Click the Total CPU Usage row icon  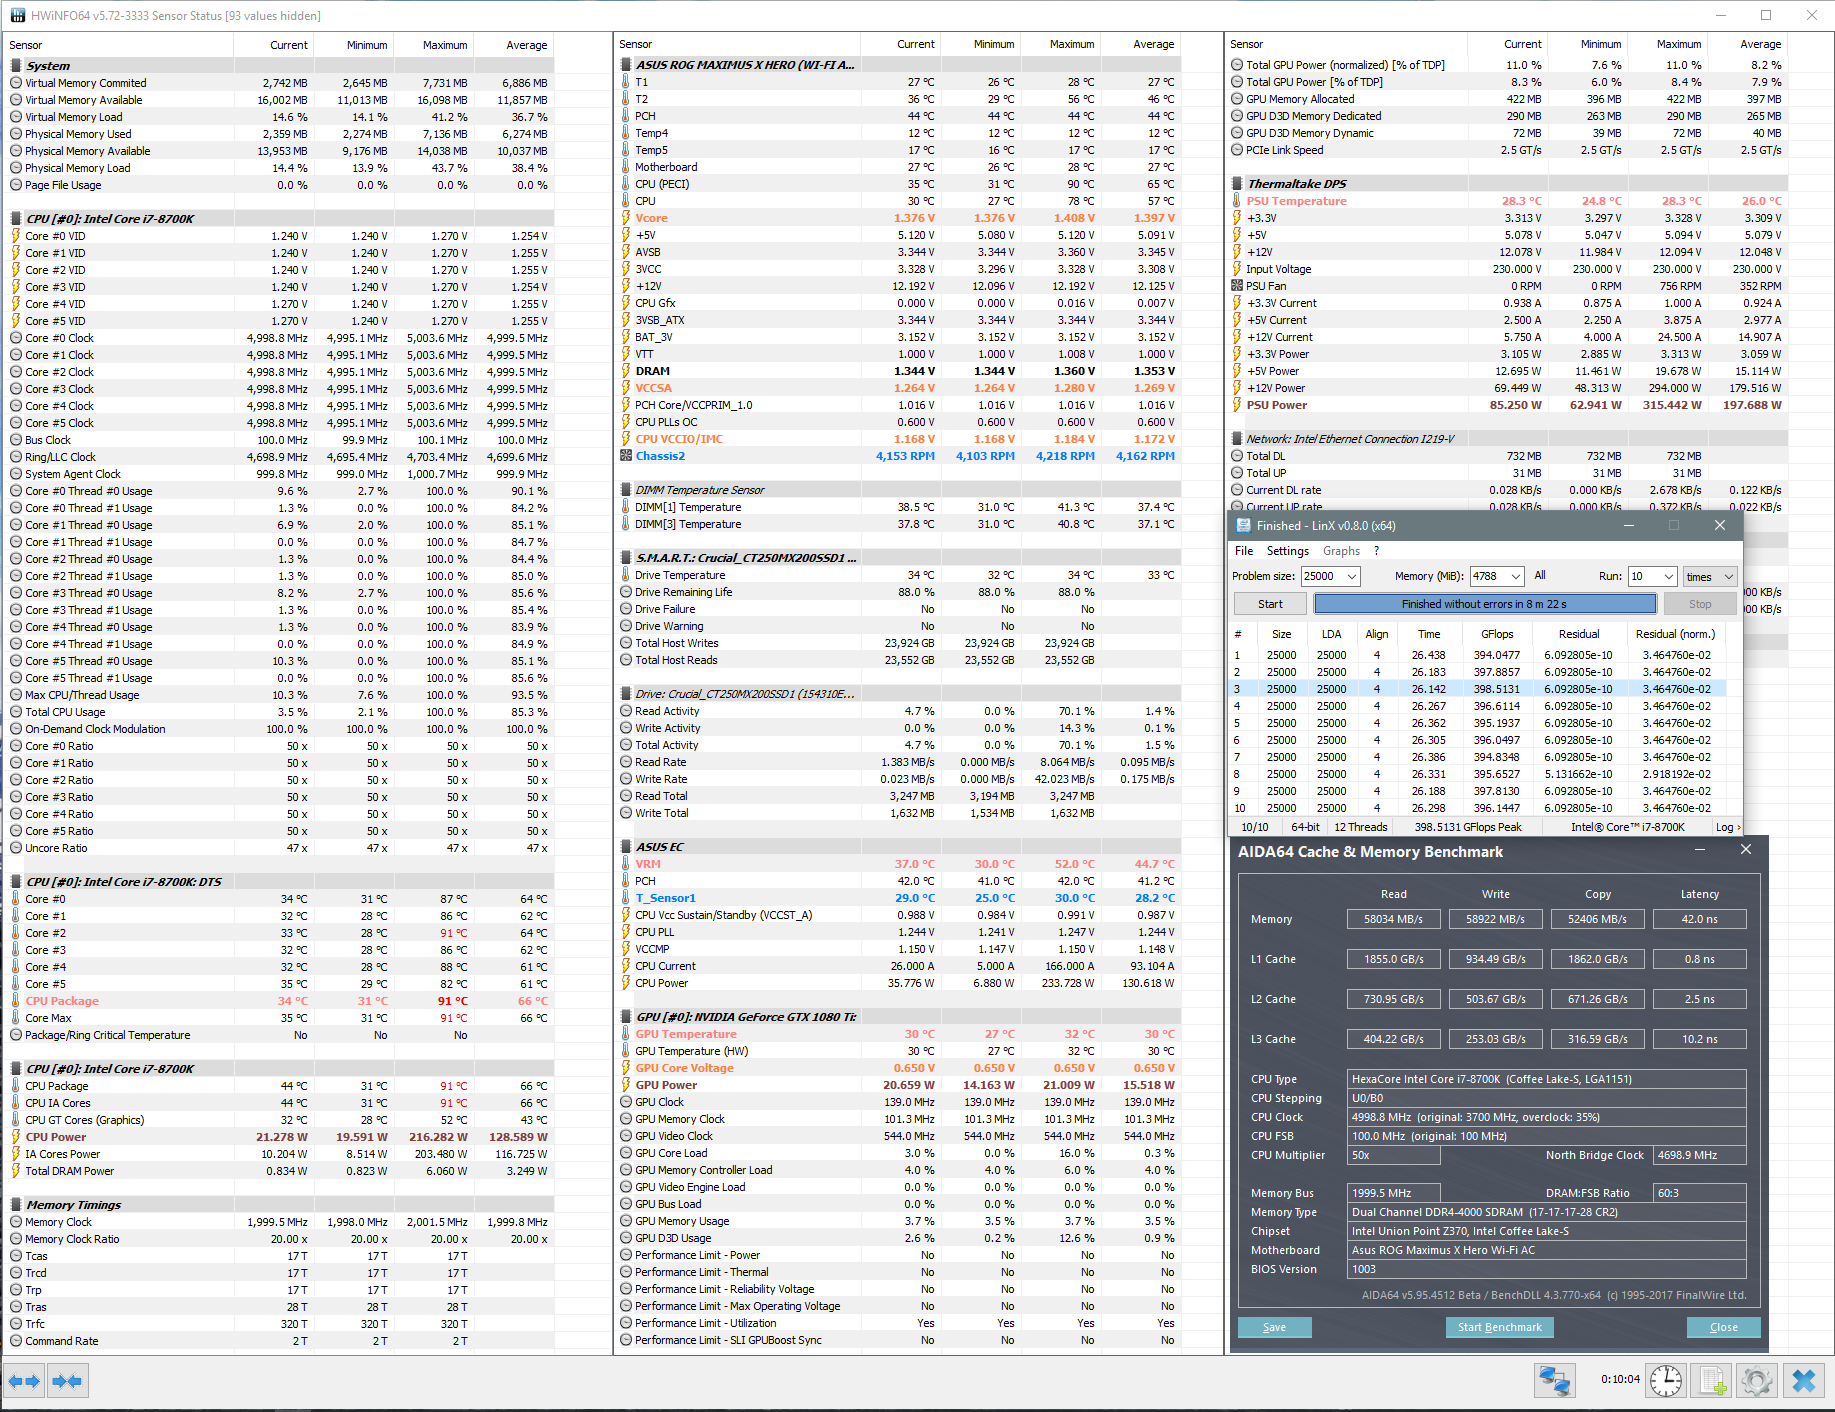(16, 712)
